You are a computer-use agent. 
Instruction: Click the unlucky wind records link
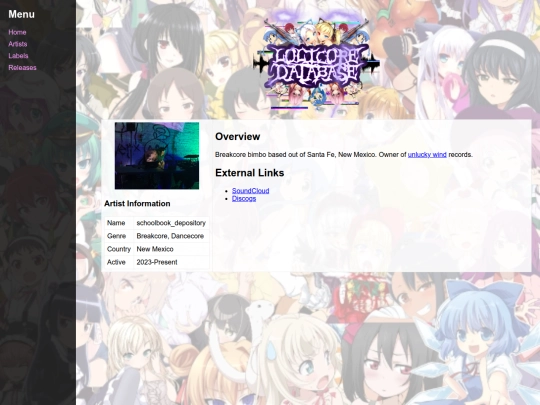point(427,155)
